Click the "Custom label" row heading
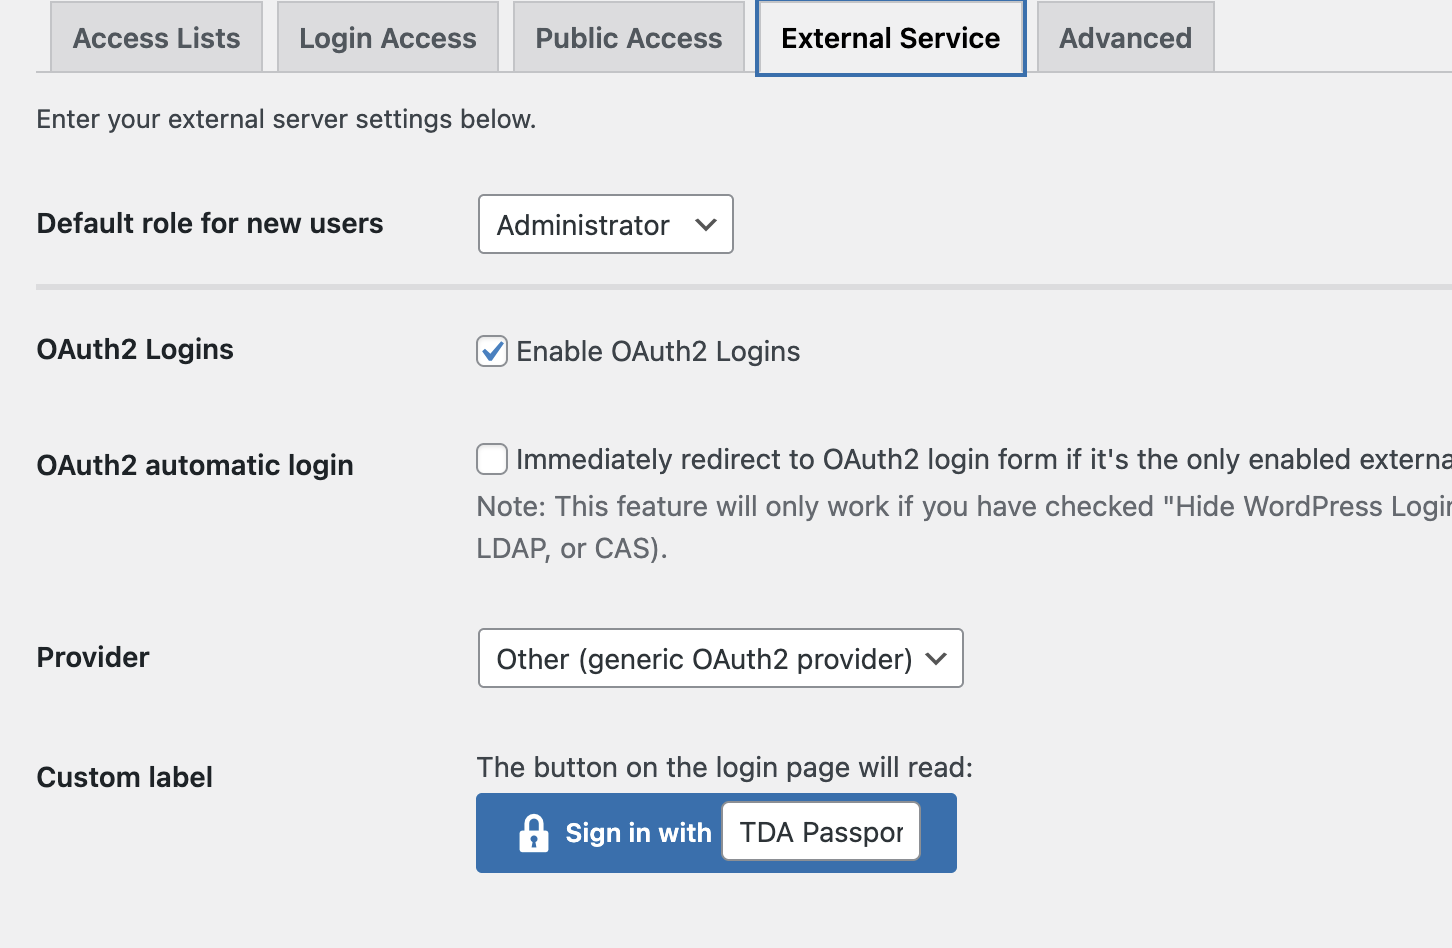Screen dimensions: 1452x948 (125, 777)
